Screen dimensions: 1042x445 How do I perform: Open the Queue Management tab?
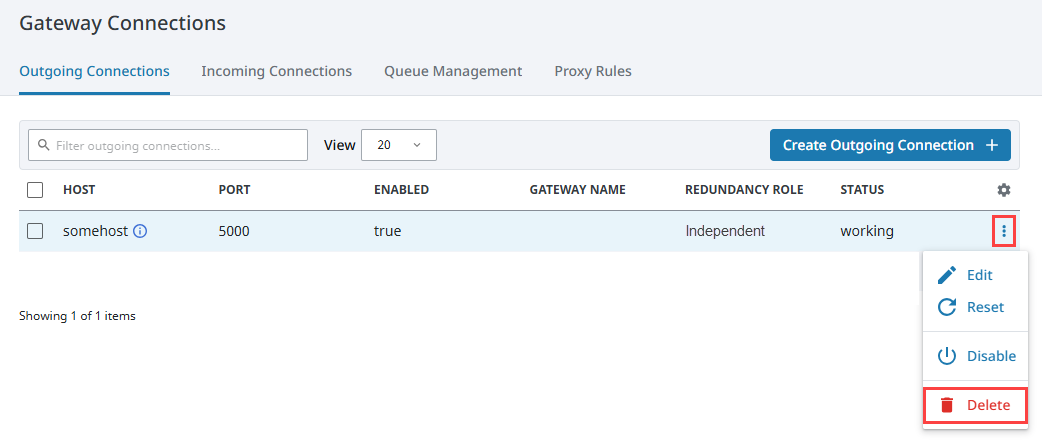[x=453, y=71]
